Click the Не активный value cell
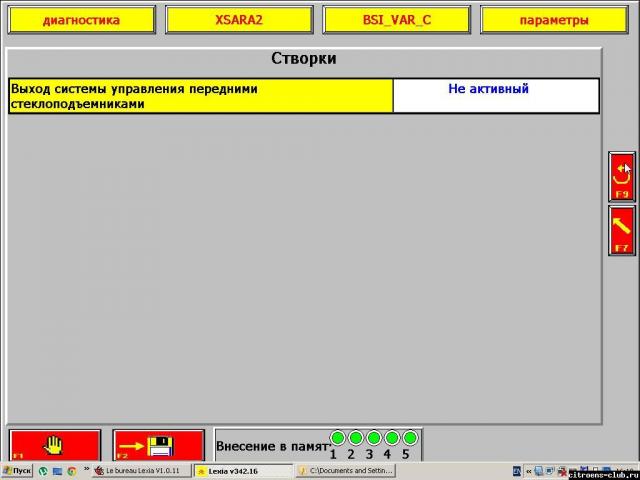 click(x=496, y=96)
